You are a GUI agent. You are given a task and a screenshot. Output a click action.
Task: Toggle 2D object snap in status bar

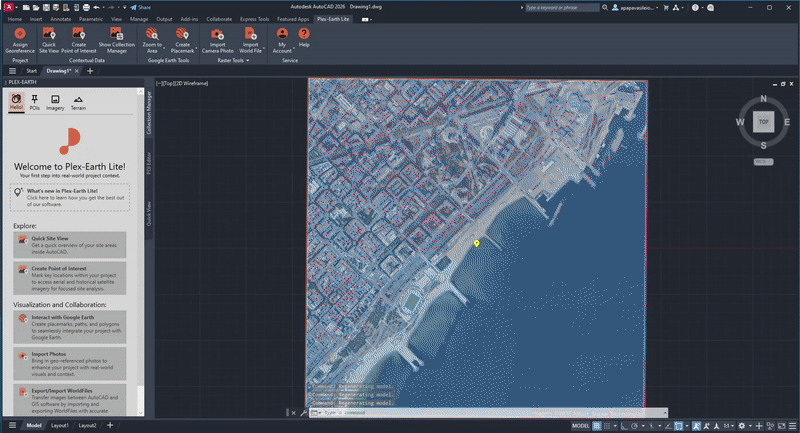point(679,426)
